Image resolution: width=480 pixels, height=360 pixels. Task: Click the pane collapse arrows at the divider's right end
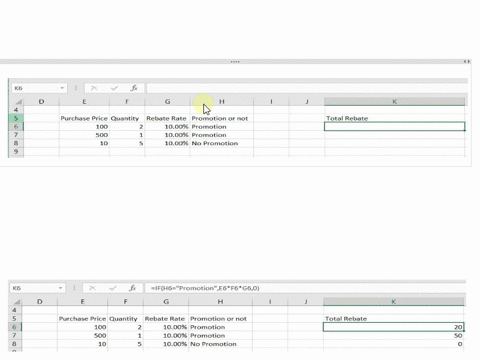(467, 61)
